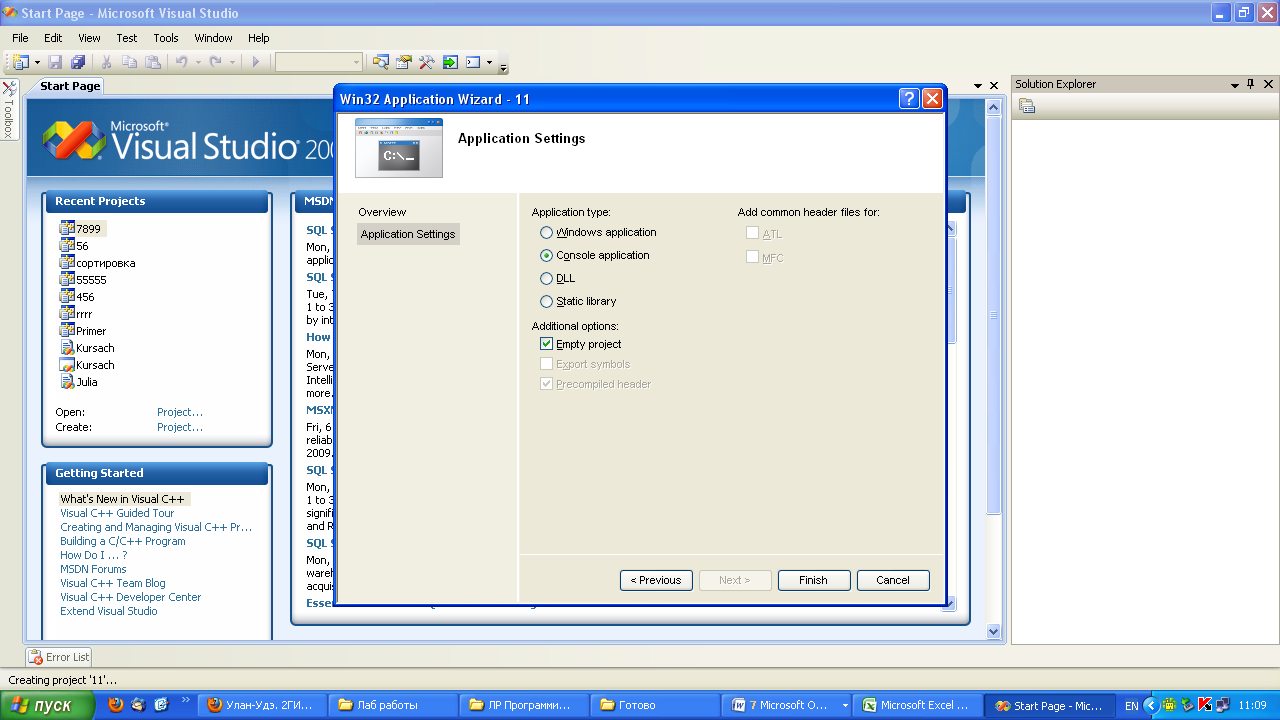
Task: Click the Finish button
Action: [x=813, y=580]
